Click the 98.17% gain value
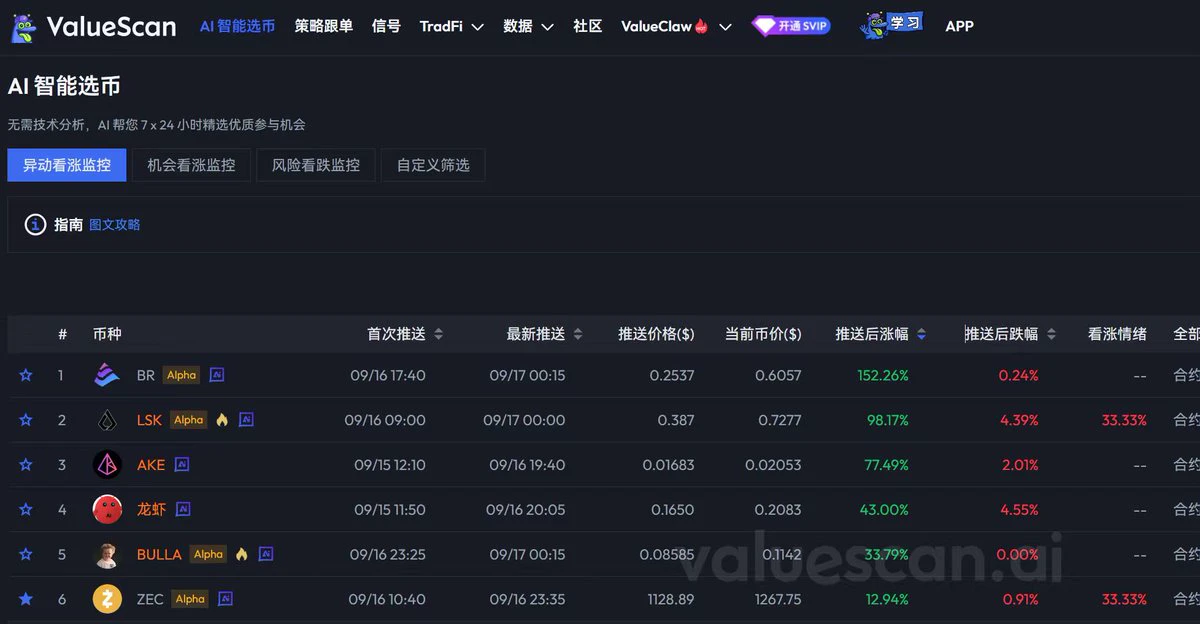The height and width of the screenshot is (624, 1200). pyautogui.click(x=888, y=420)
